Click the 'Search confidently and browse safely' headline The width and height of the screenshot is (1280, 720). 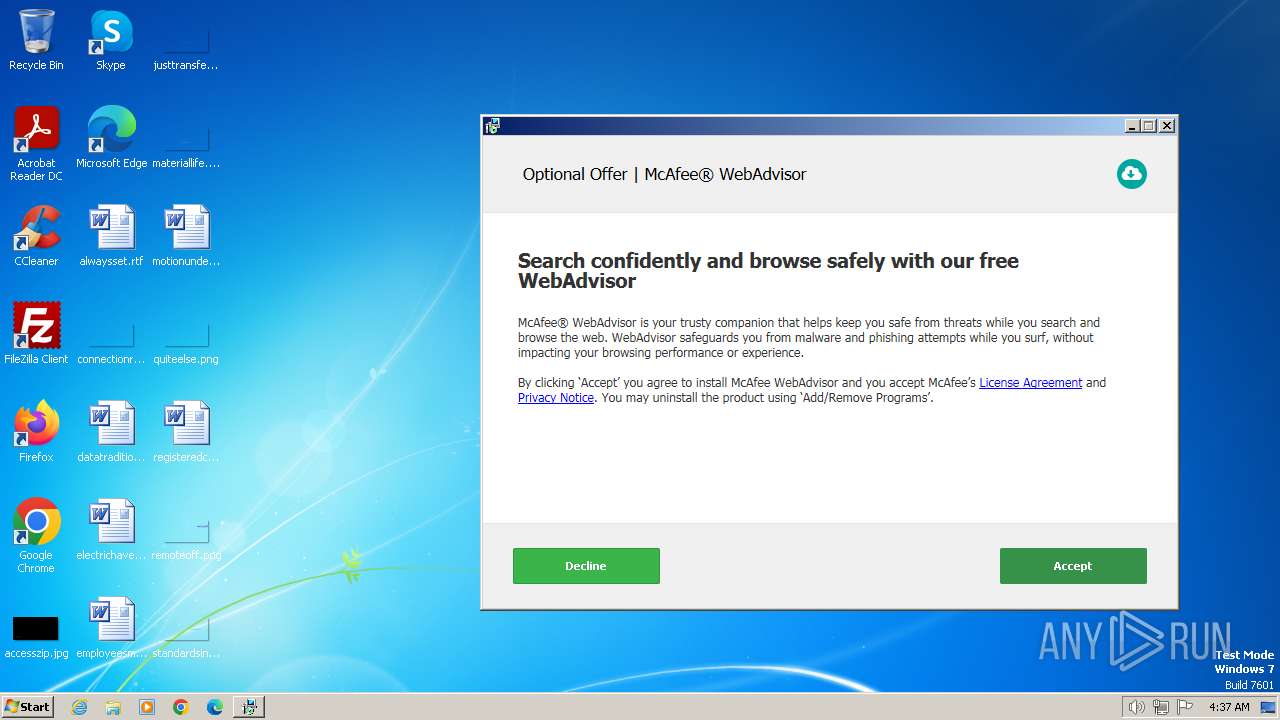click(x=768, y=271)
